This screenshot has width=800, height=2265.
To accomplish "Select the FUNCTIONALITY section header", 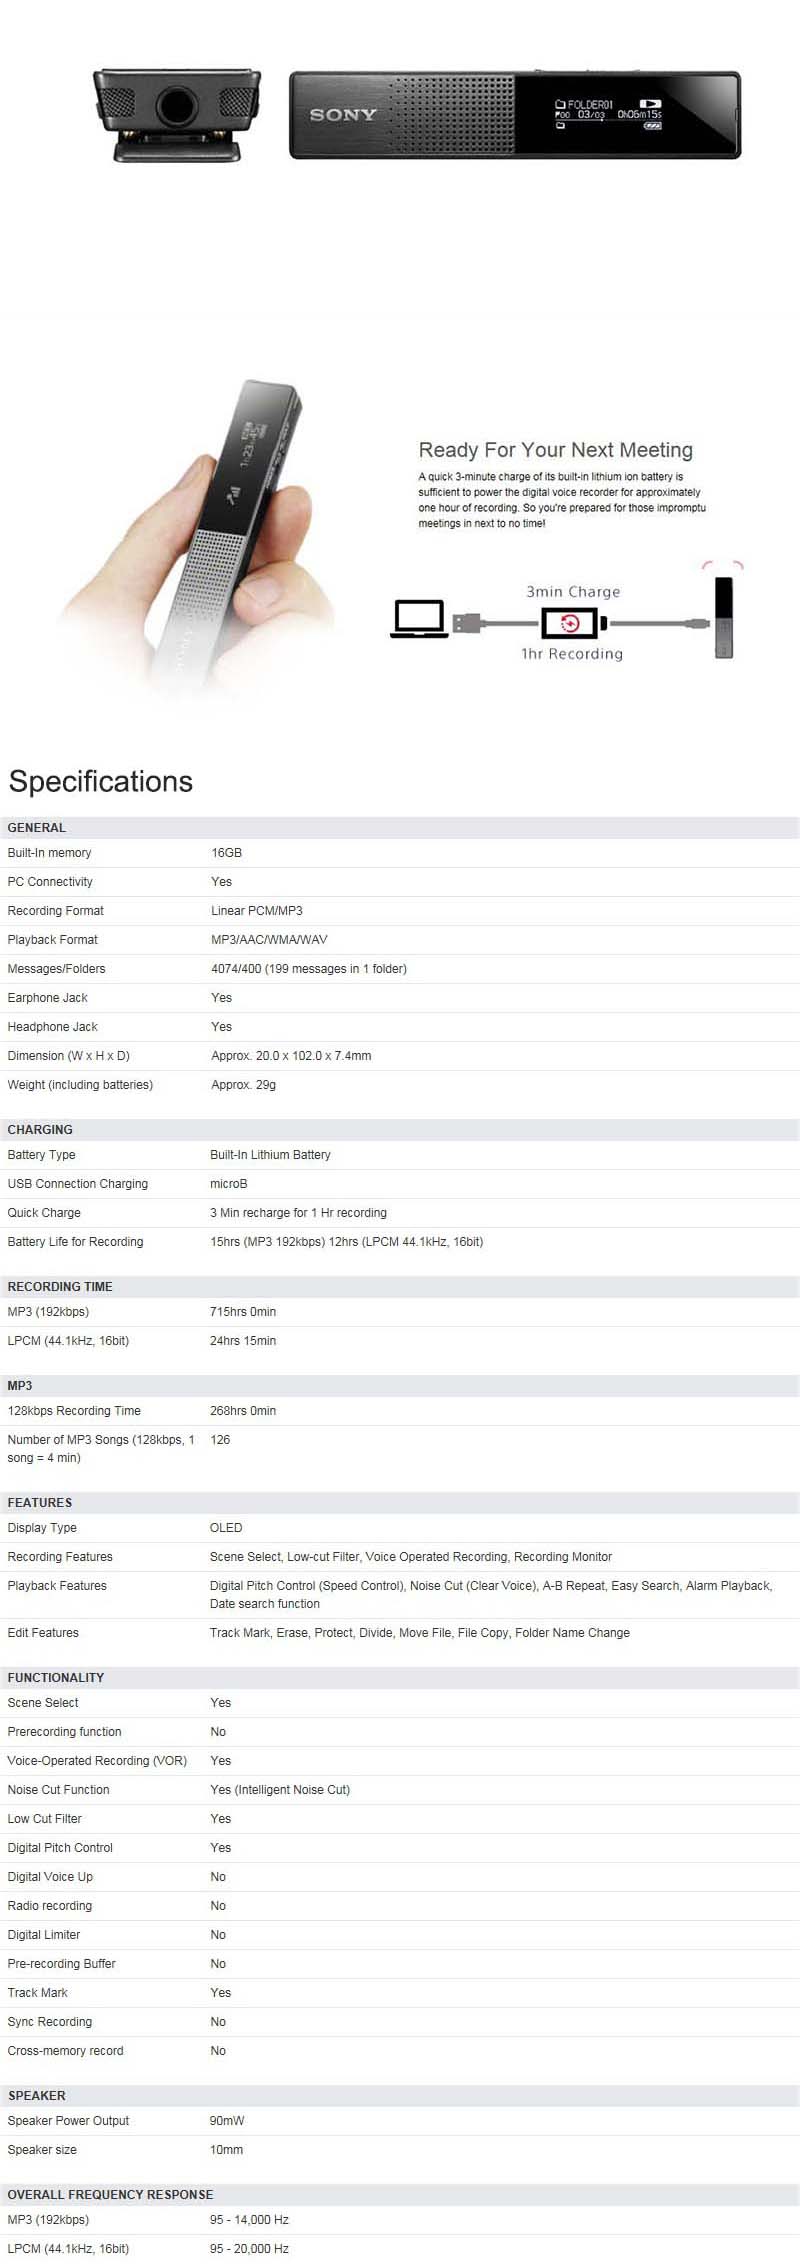I will 56,1678.
